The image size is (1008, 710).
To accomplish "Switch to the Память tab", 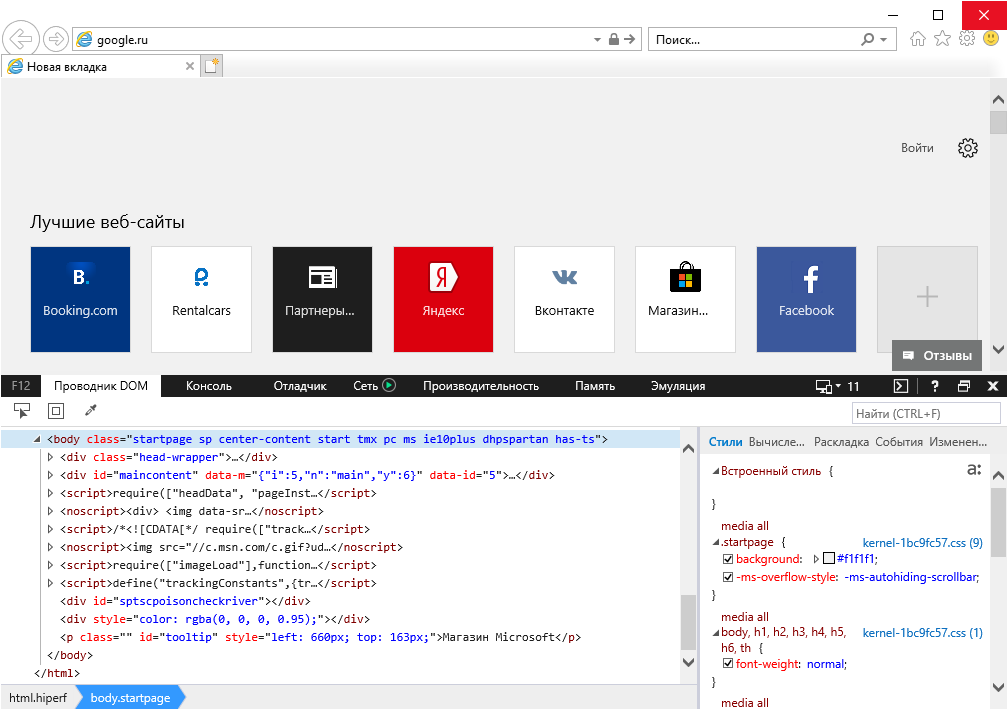I will pyautogui.click(x=595, y=386).
